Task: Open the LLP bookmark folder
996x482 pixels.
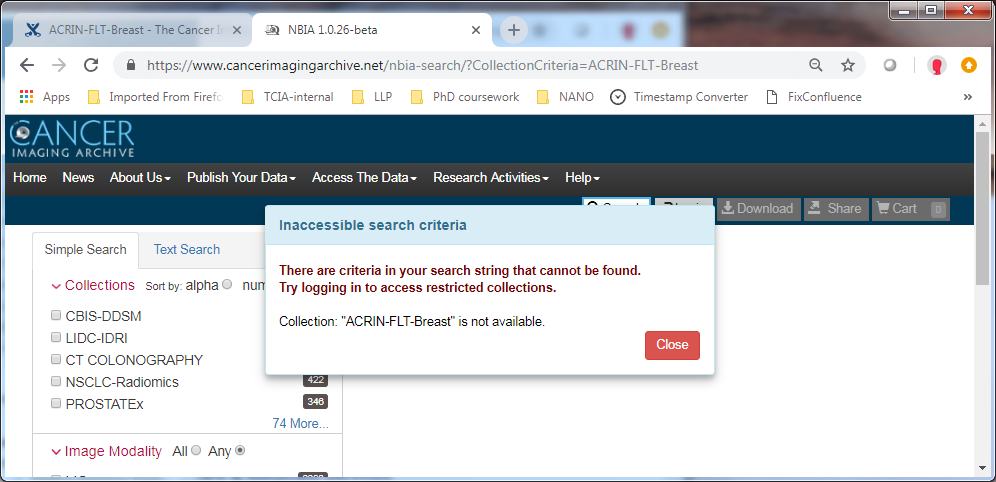Action: click(x=372, y=97)
